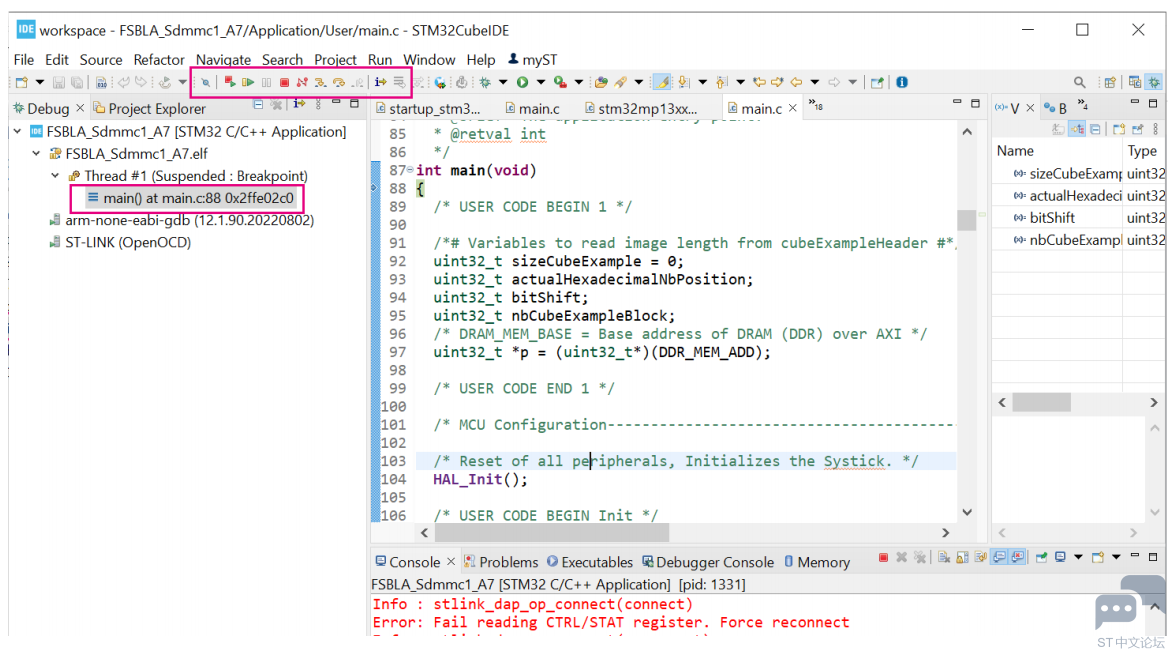Click Back navigation yellow arrow

tap(796, 82)
